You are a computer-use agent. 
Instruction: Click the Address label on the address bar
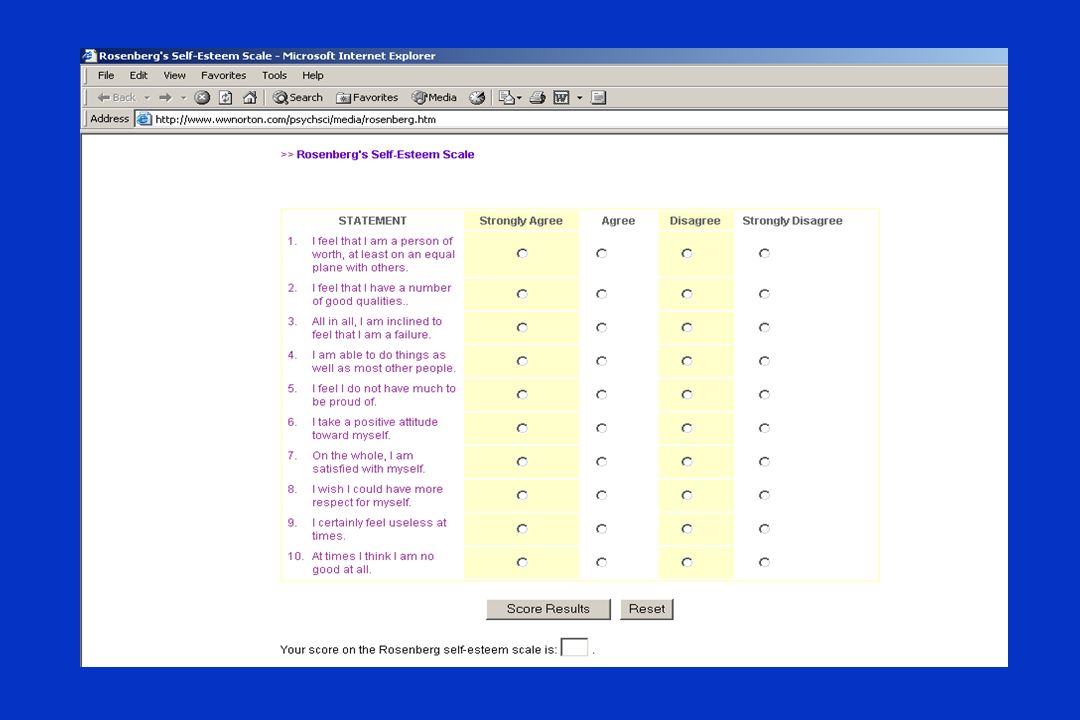tap(110, 119)
